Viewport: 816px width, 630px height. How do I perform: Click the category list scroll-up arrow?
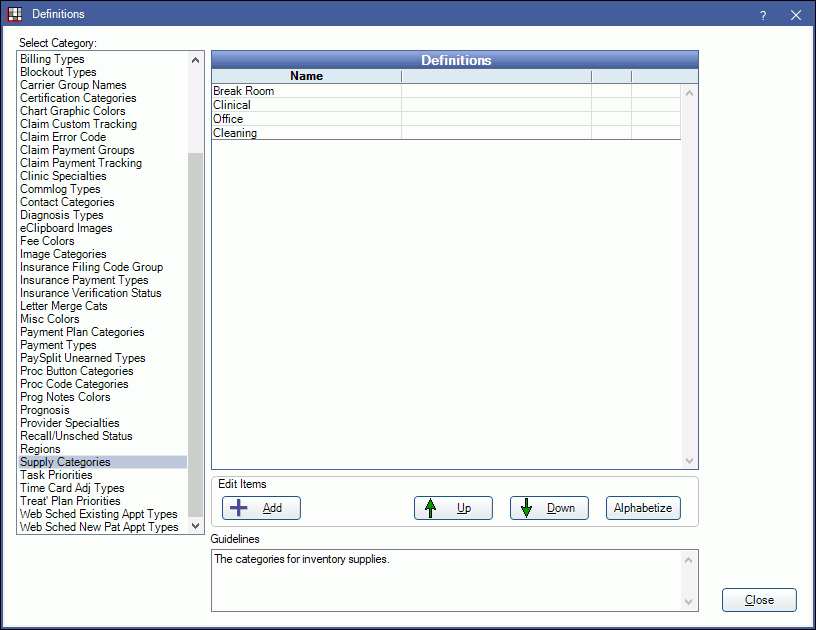pos(195,60)
